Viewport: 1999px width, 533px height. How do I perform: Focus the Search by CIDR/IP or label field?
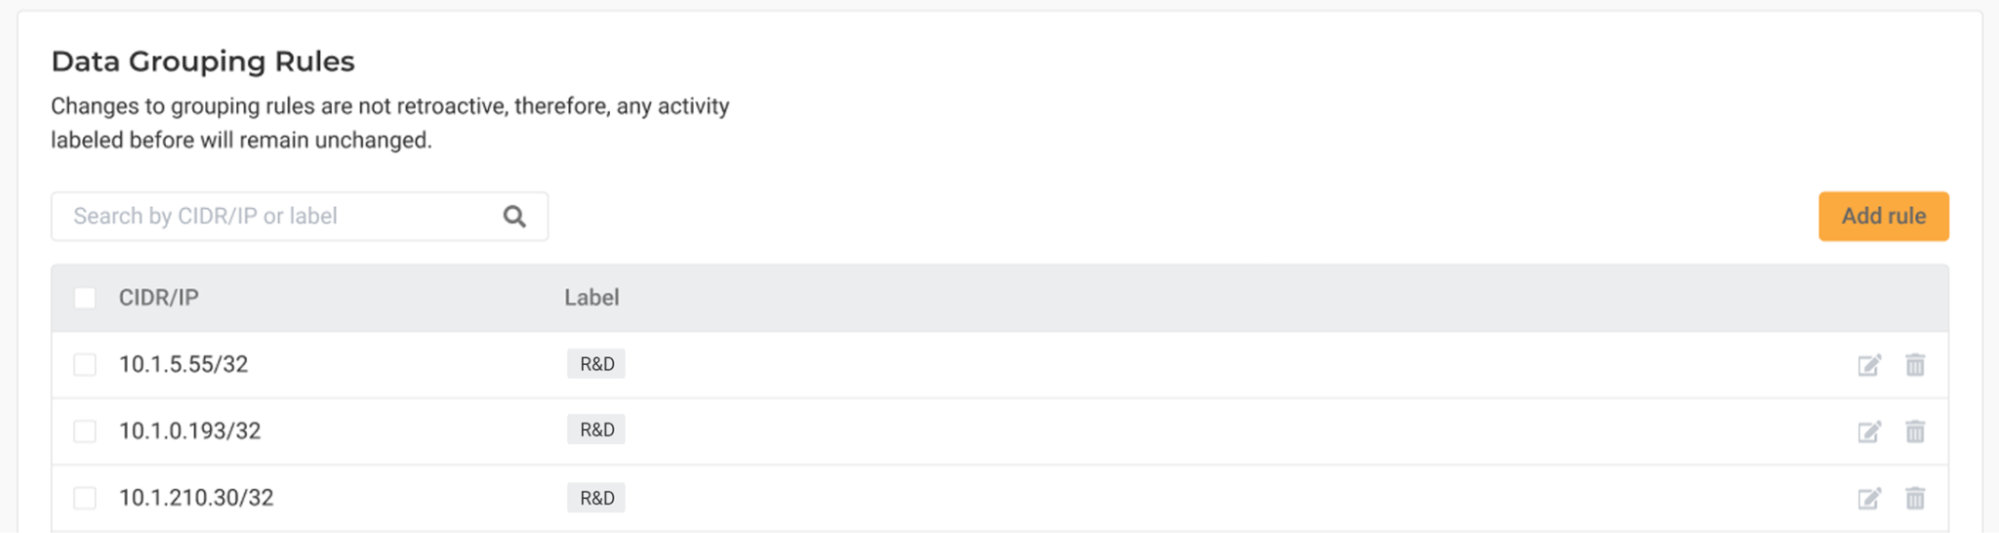[280, 216]
